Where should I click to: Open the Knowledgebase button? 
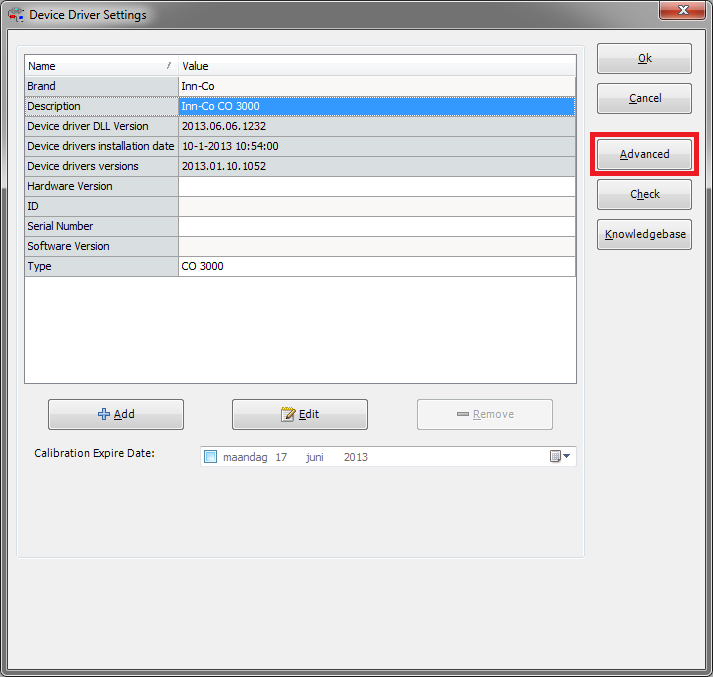point(644,234)
